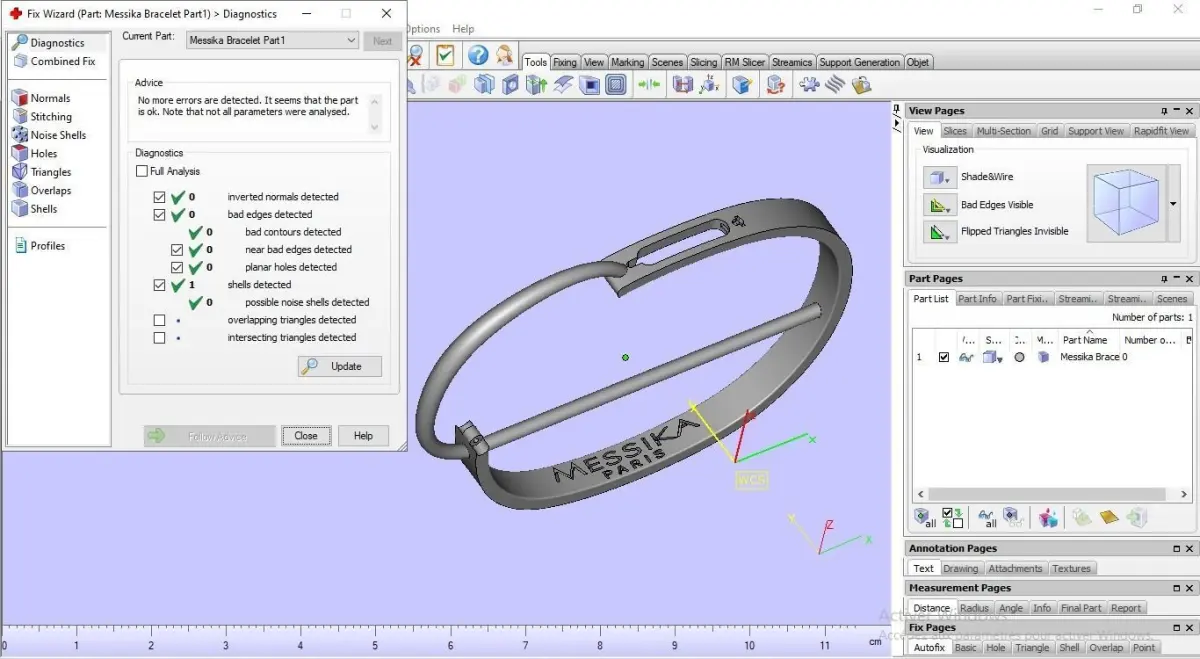Viewport: 1200px width, 659px height.
Task: Click the puzzle piece tool icon
Action: tap(809, 85)
